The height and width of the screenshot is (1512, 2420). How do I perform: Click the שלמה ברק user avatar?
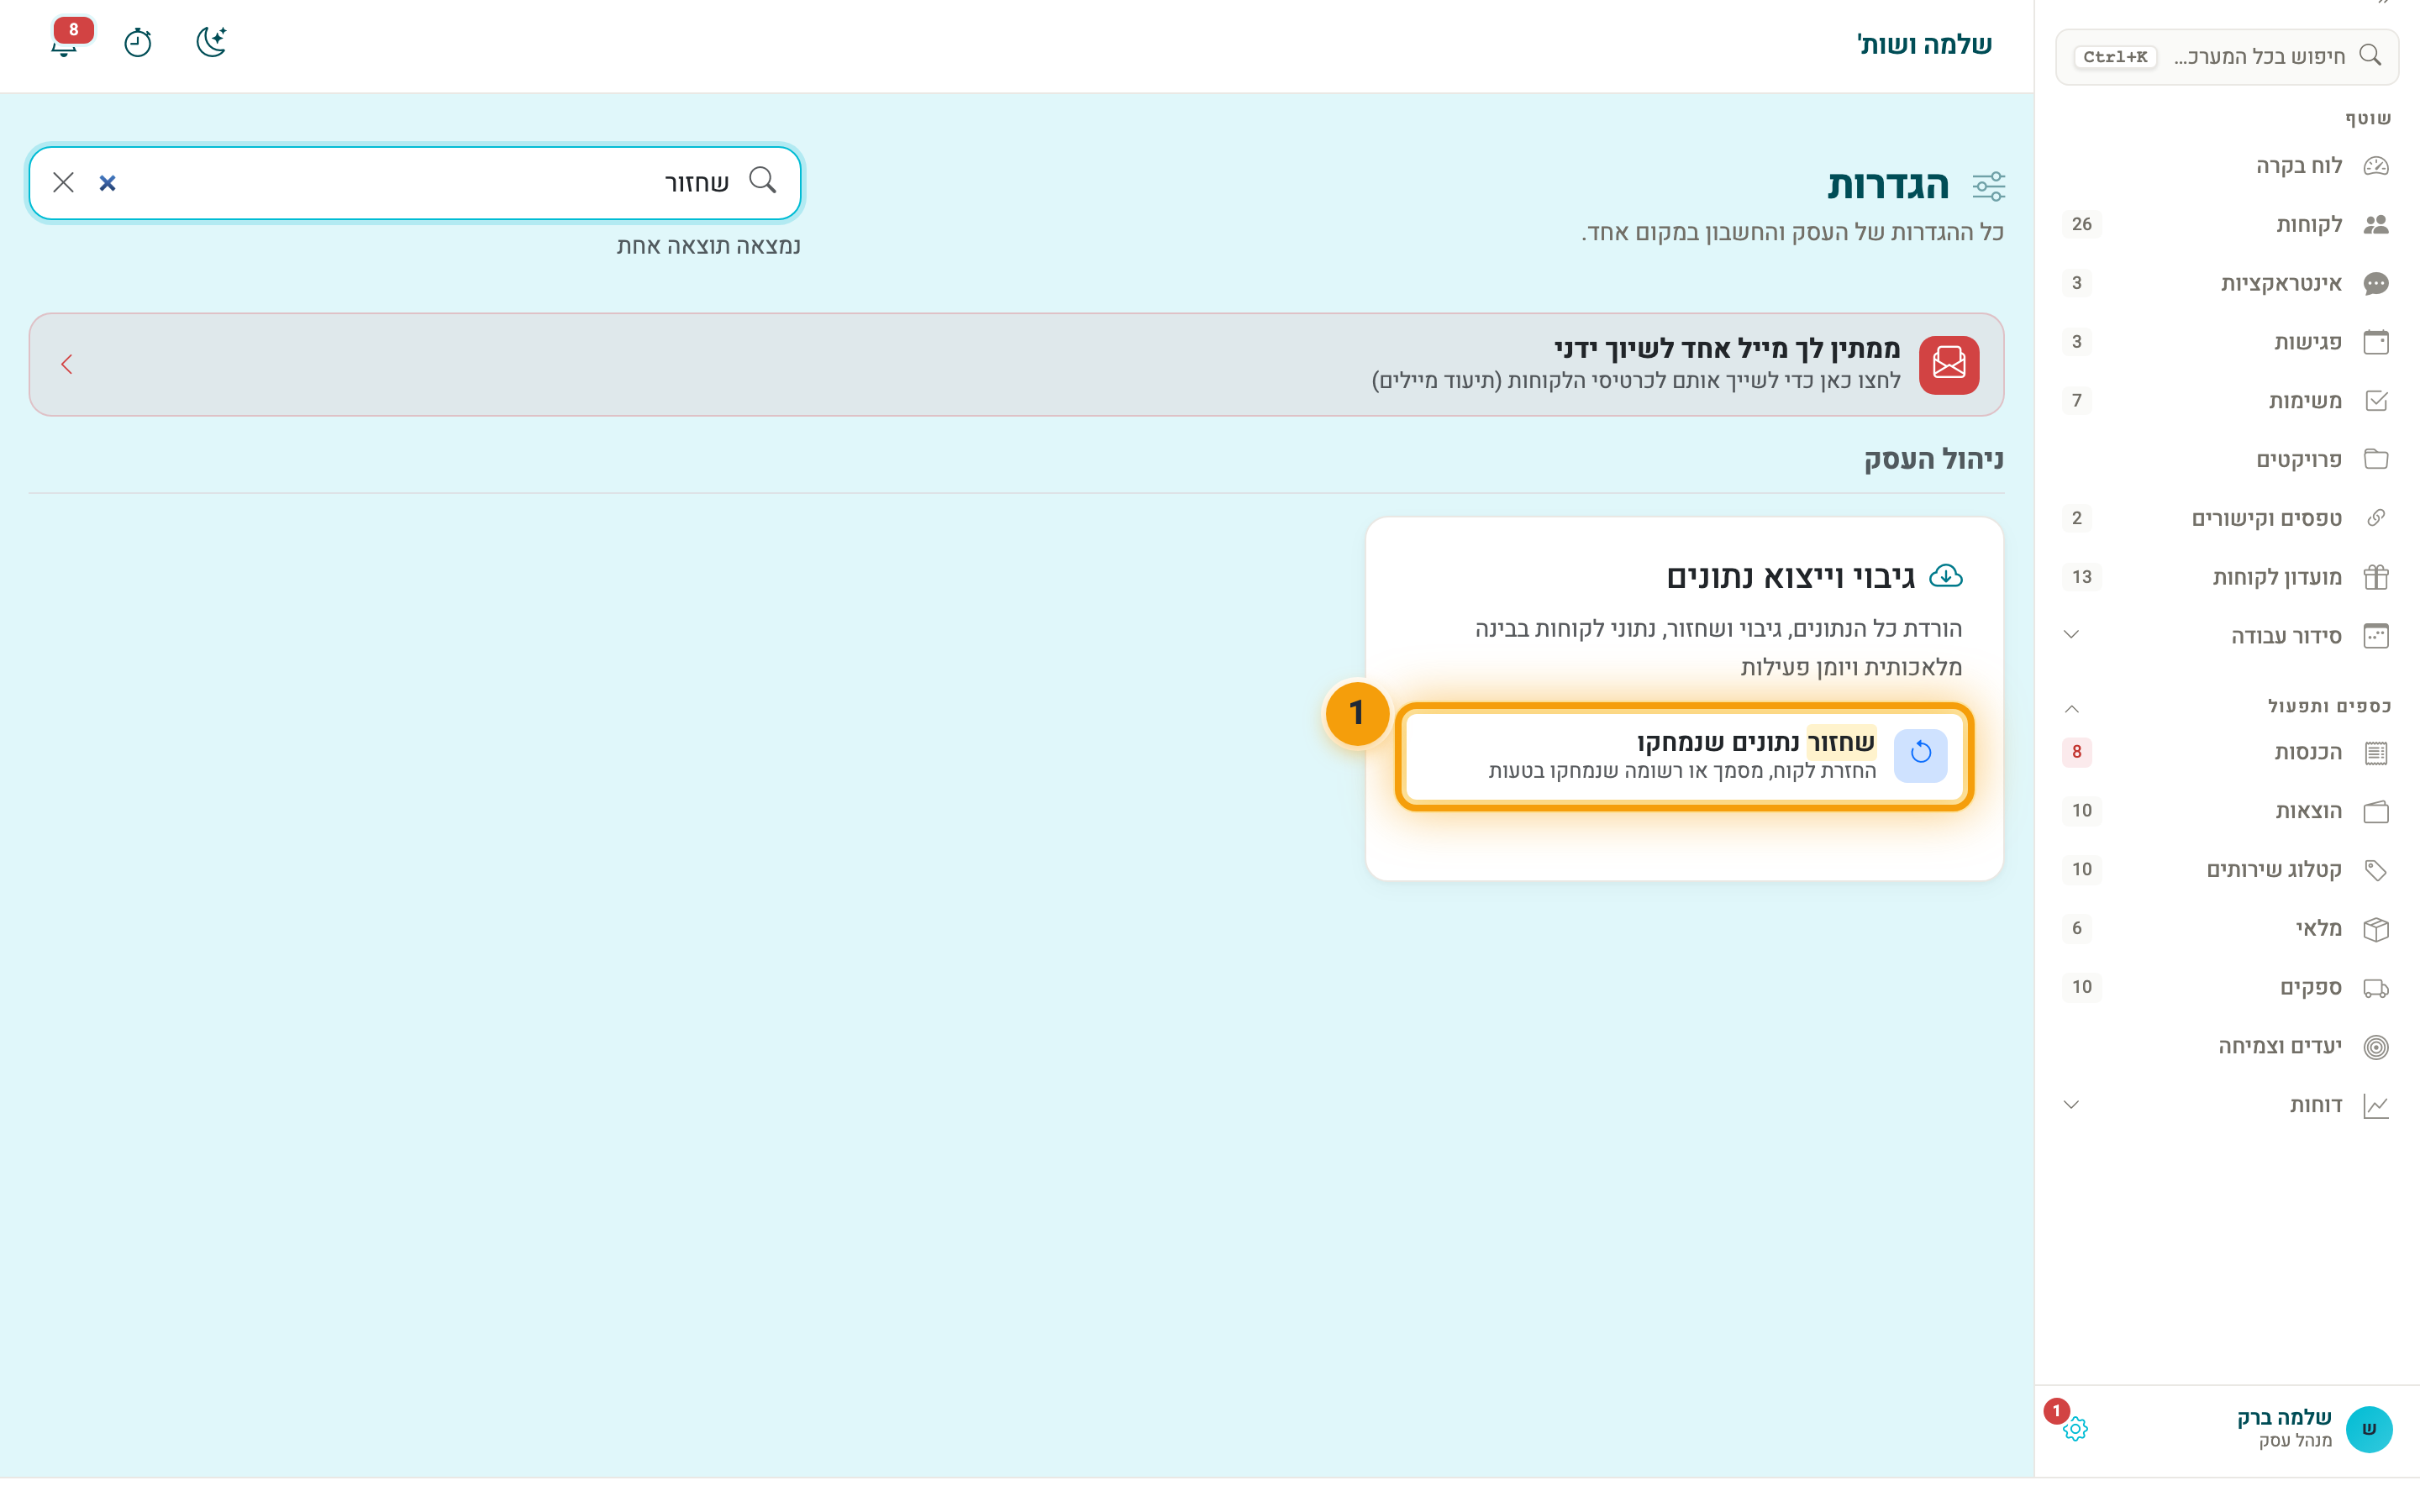tap(2368, 1429)
